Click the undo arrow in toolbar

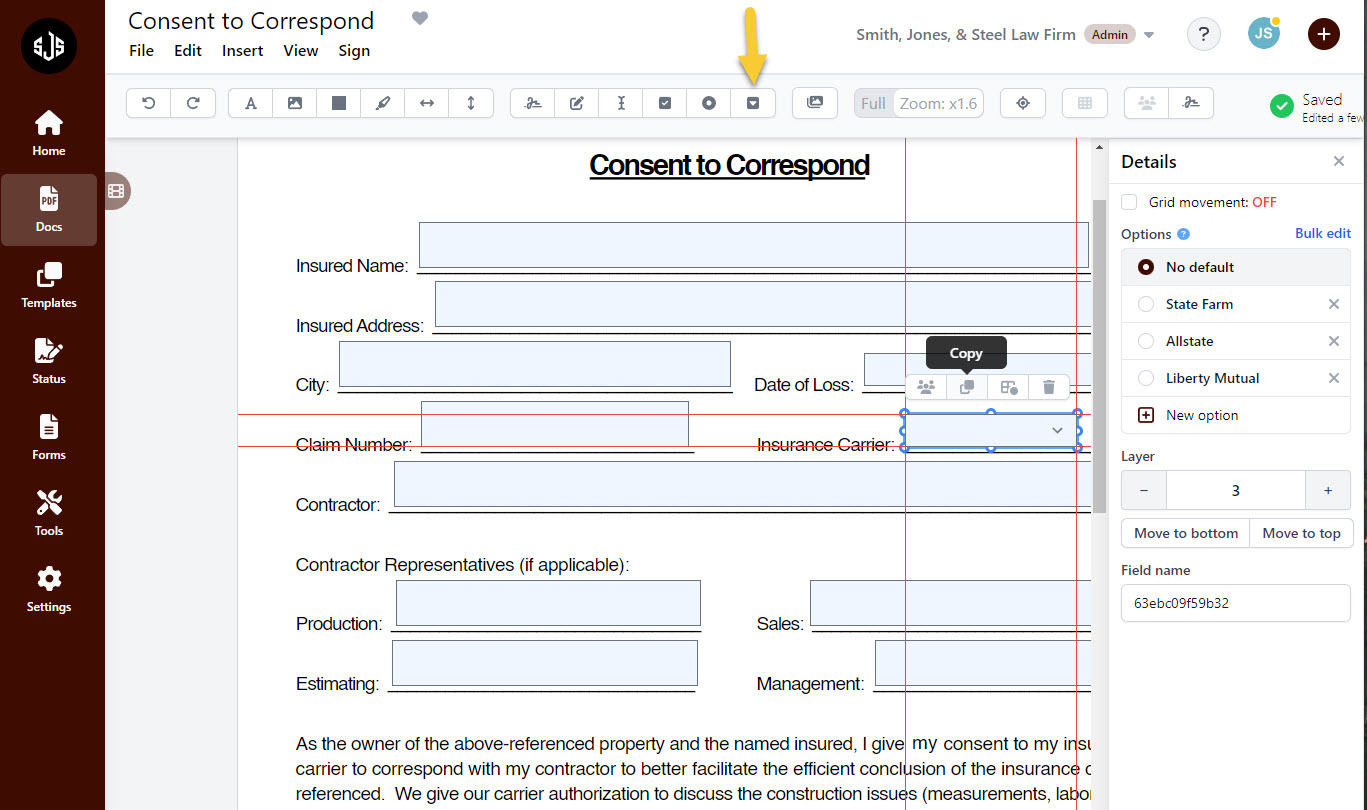click(149, 103)
